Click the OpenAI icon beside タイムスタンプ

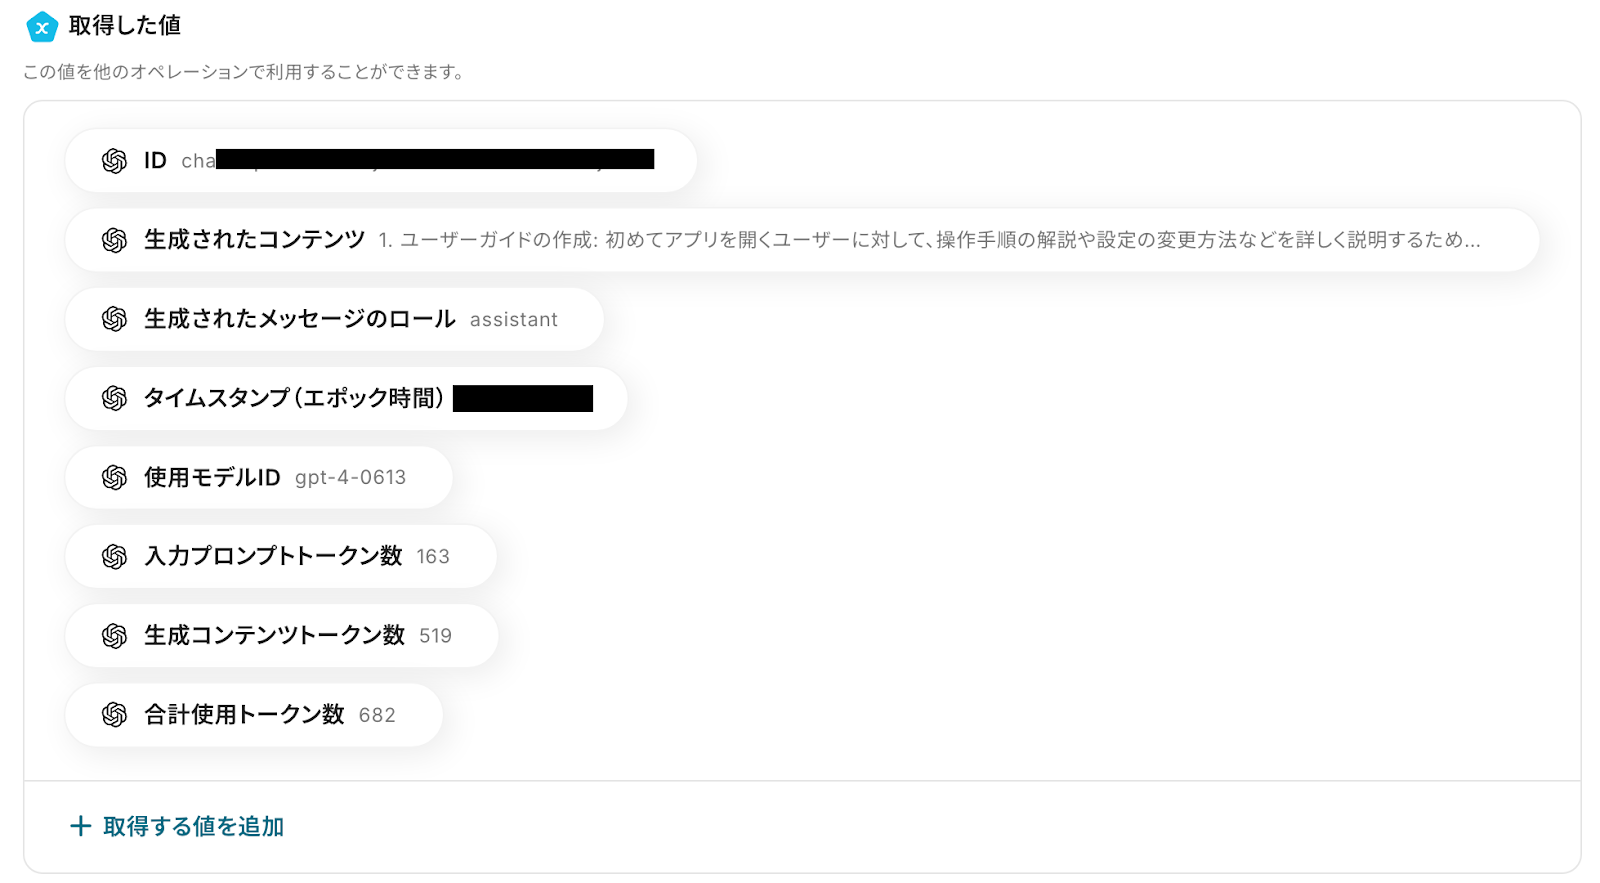114,398
